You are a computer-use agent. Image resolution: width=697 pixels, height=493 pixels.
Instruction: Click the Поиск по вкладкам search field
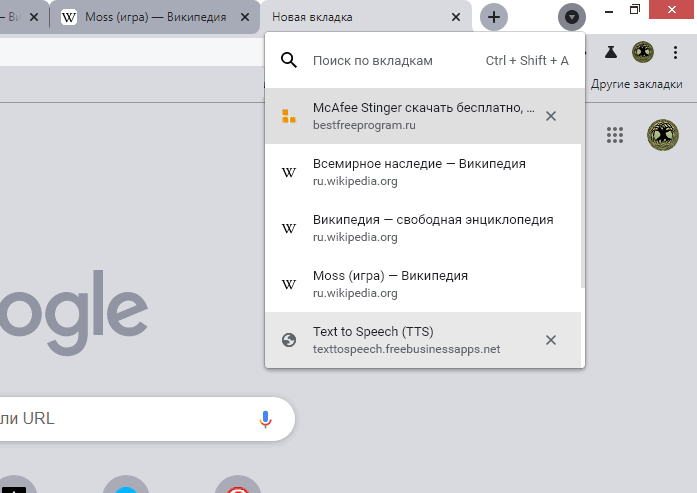coord(425,60)
